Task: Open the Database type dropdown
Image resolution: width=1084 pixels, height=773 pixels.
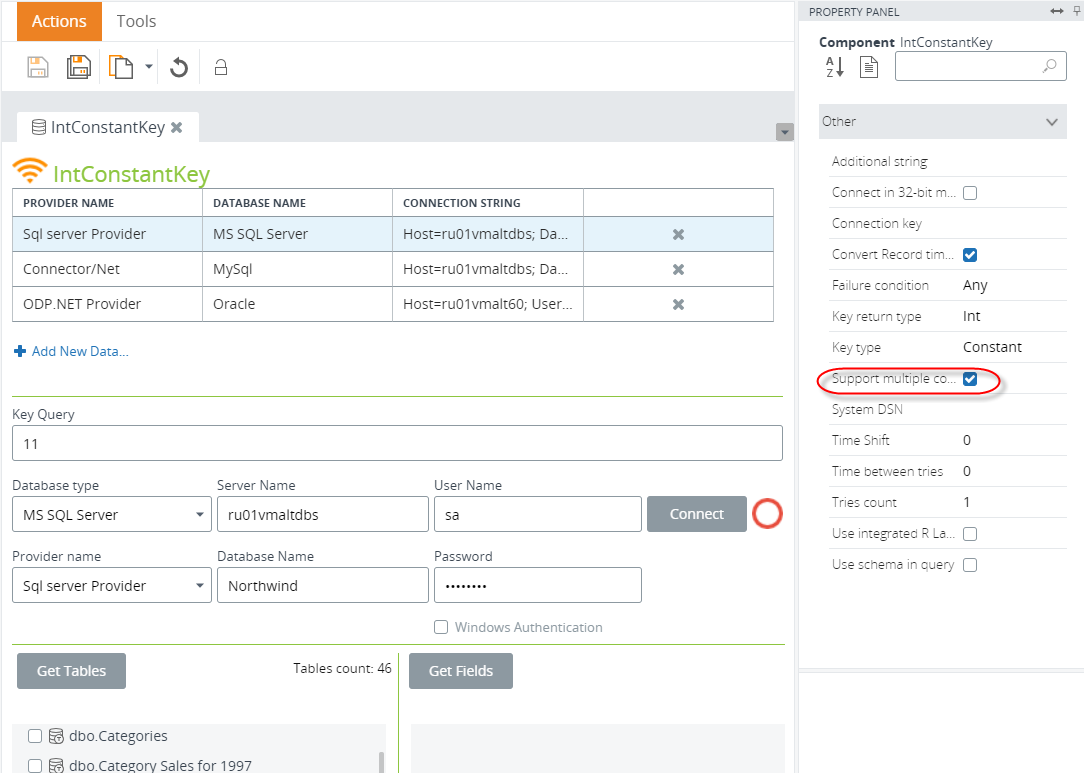Action: click(111, 515)
